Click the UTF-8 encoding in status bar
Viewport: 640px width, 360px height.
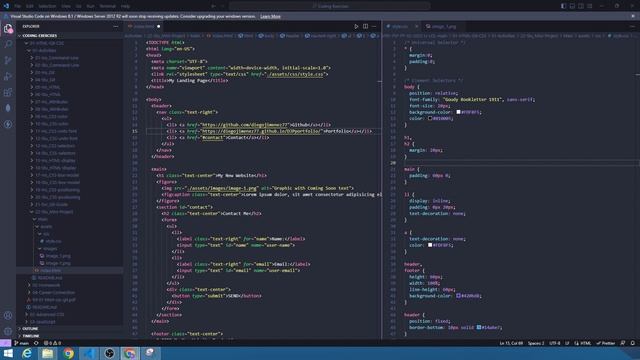click(x=555, y=343)
